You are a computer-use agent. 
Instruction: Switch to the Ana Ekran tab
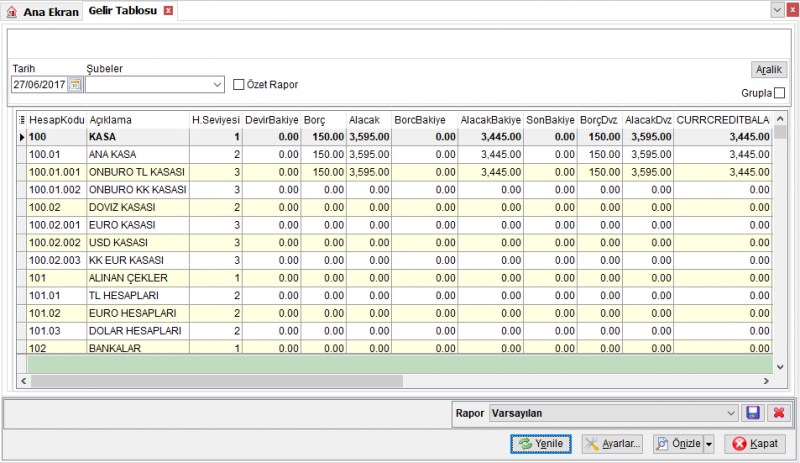click(x=43, y=12)
